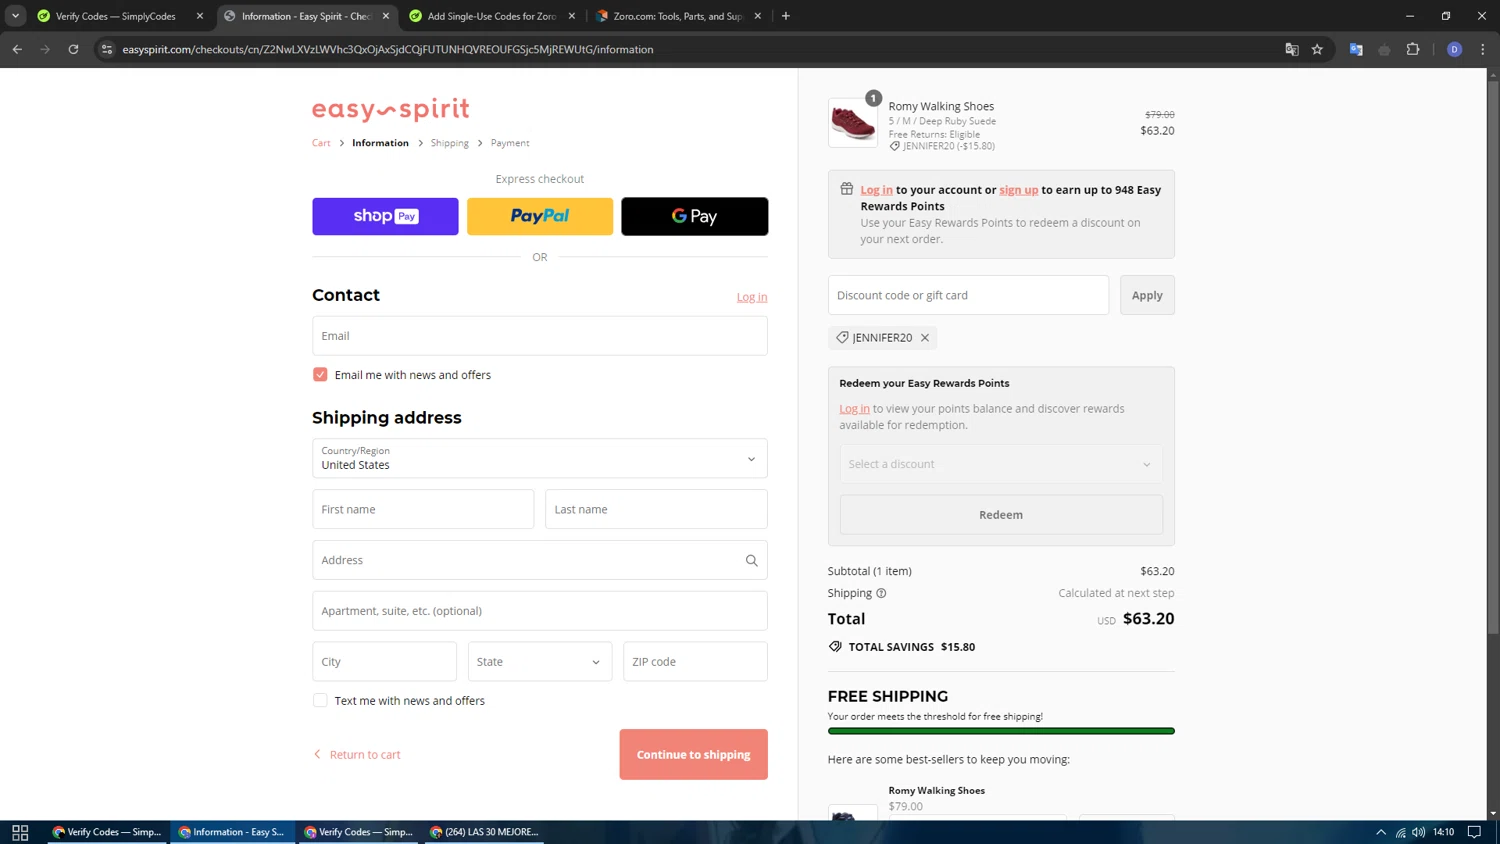Reload the checkout page
Image resolution: width=1500 pixels, height=844 pixels.
(x=73, y=49)
